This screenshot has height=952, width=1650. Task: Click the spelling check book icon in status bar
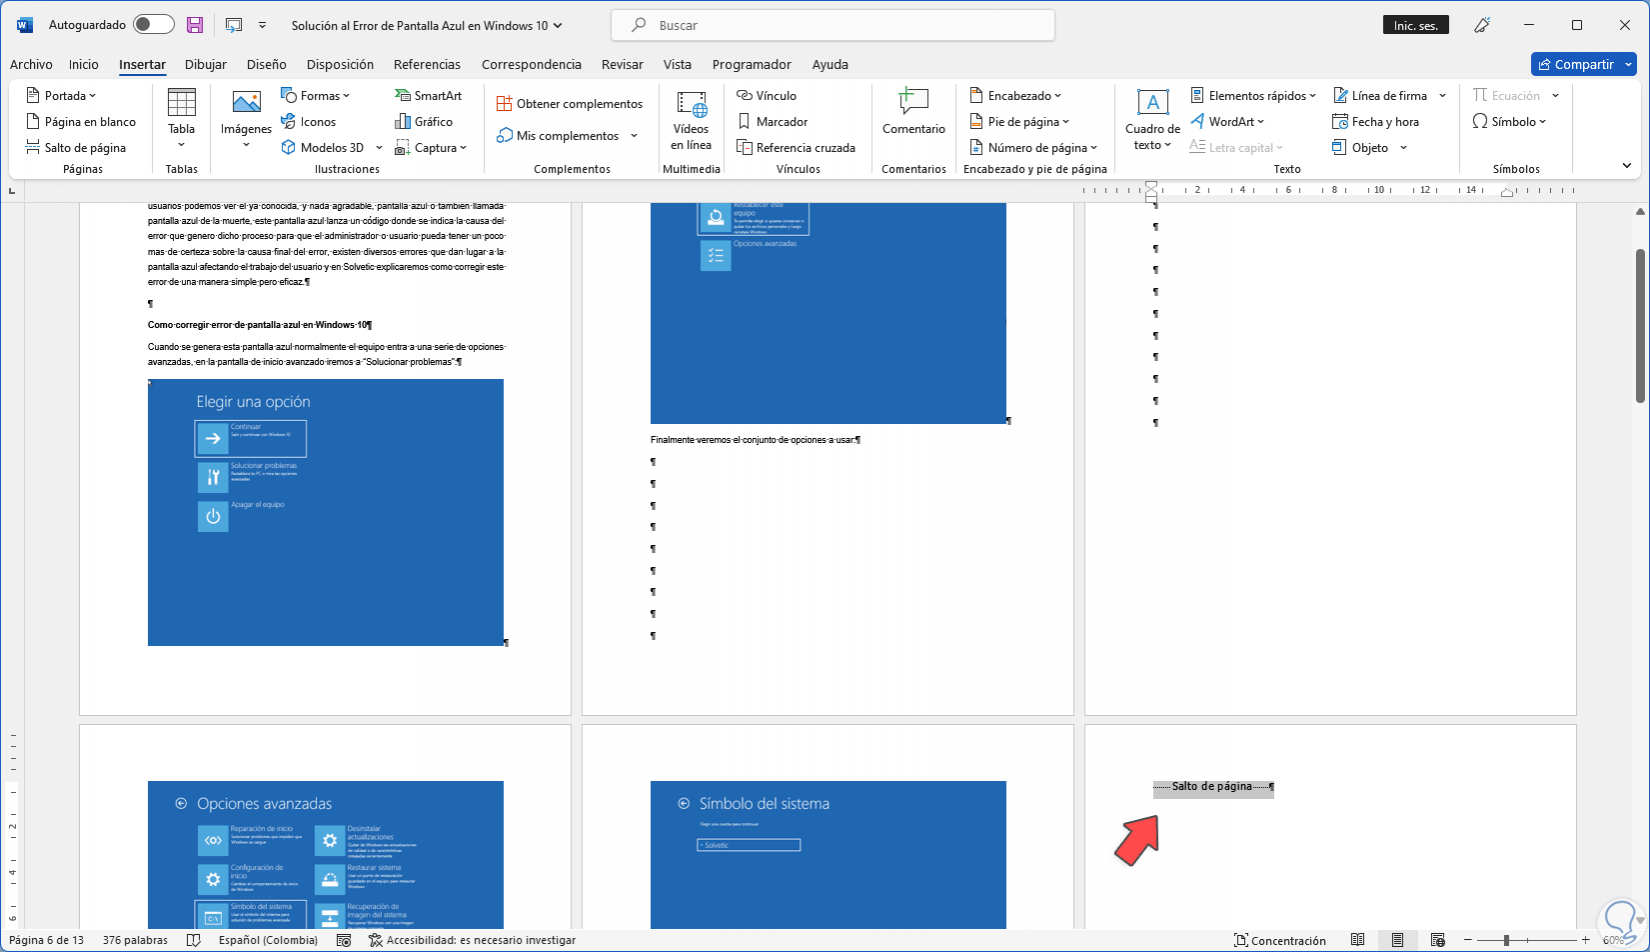194,940
